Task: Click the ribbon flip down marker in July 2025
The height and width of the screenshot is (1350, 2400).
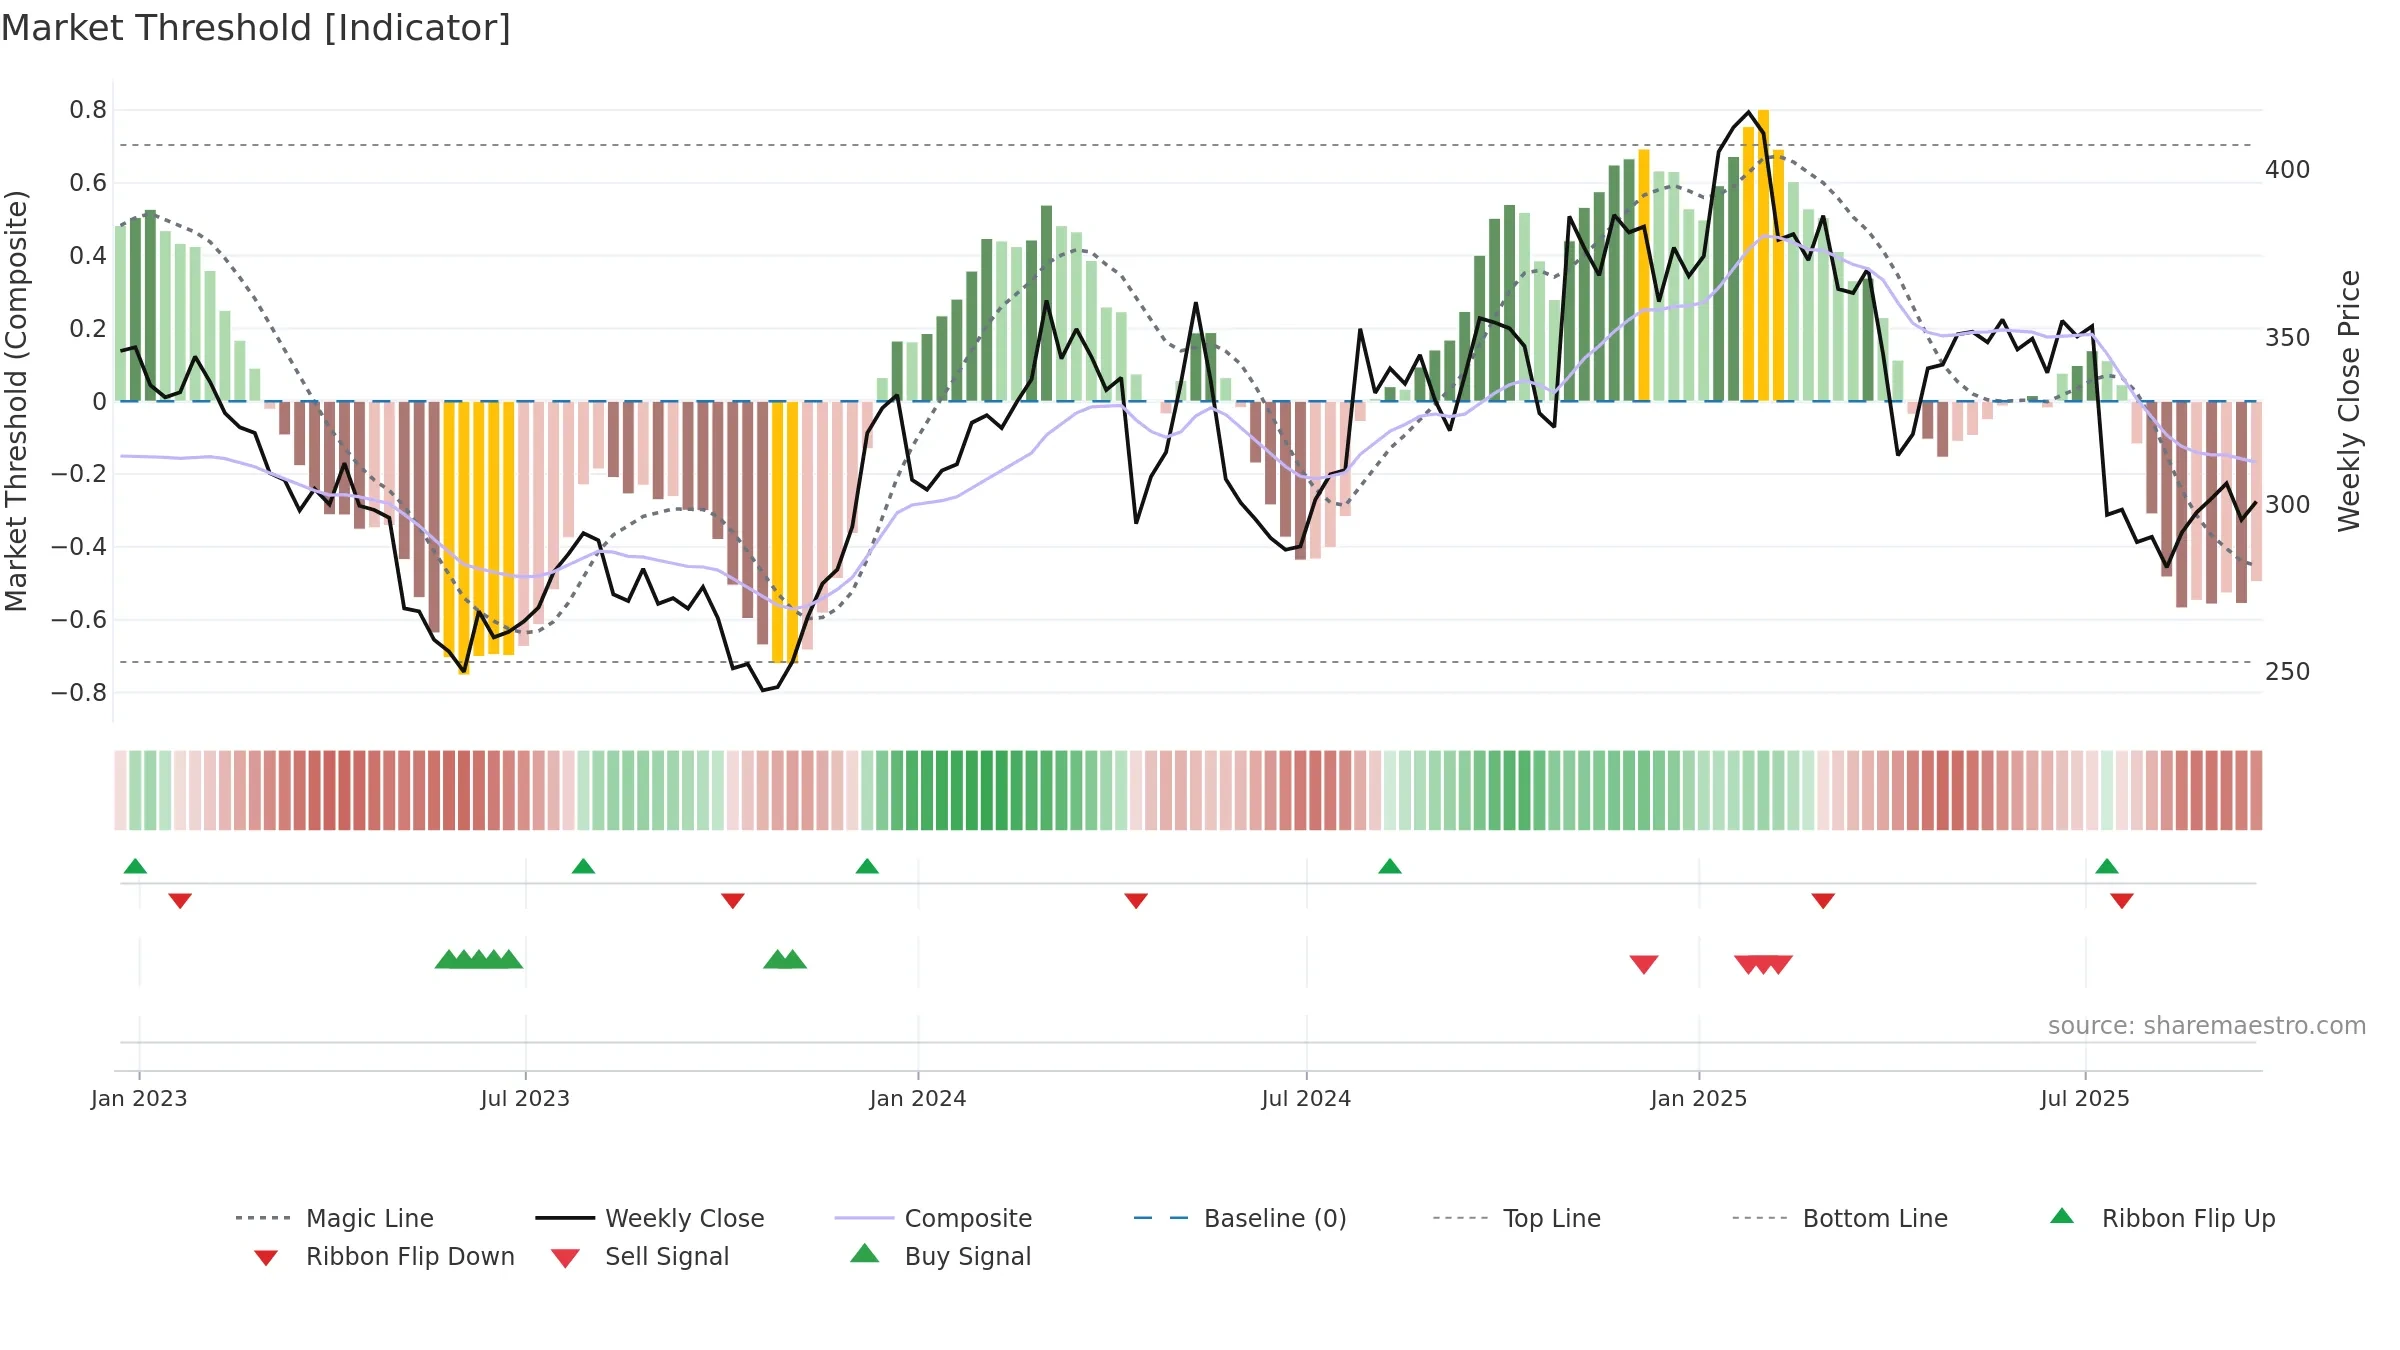Action: (x=2122, y=901)
